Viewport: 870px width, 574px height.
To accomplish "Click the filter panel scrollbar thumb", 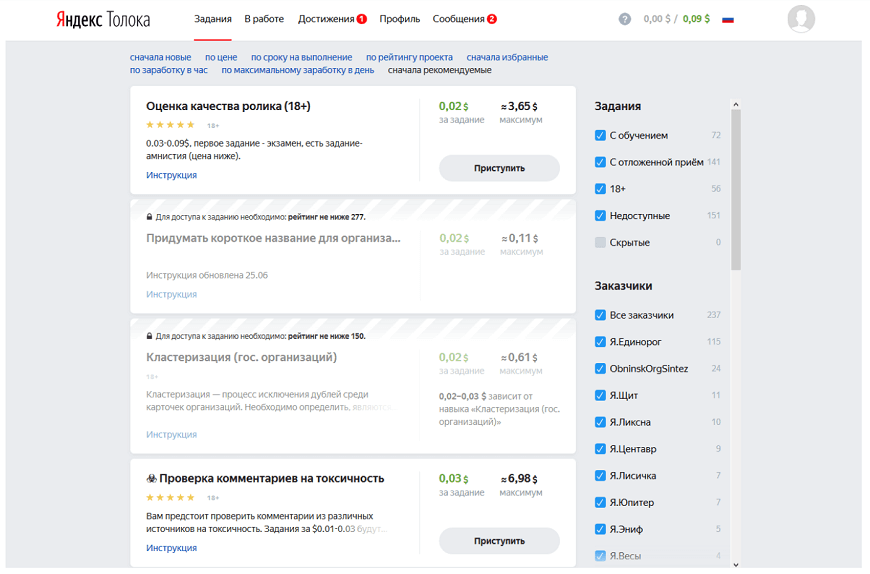I will (x=736, y=190).
